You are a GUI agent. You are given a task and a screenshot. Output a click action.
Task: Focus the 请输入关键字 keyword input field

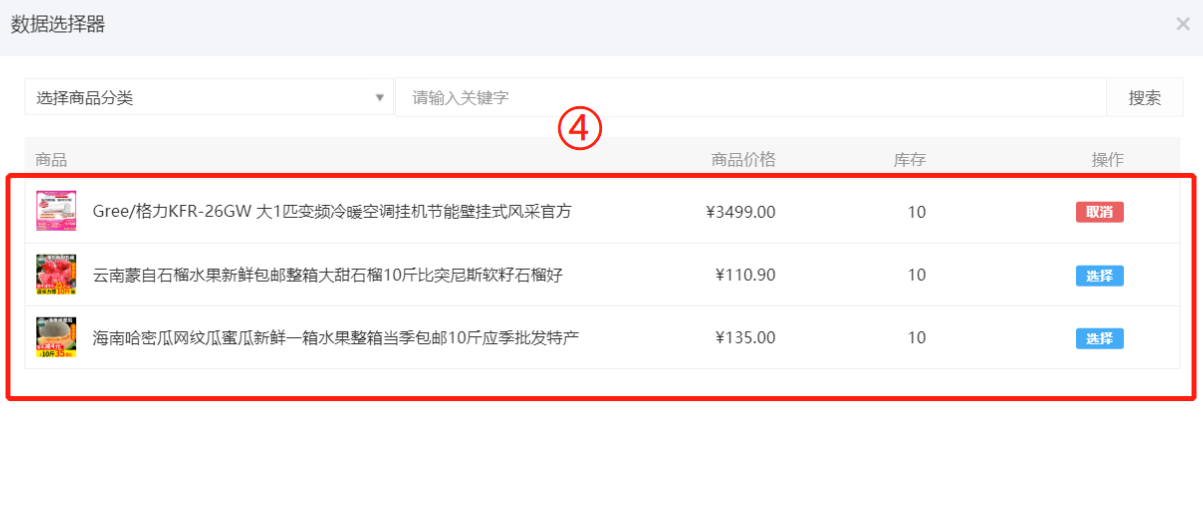[750, 97]
